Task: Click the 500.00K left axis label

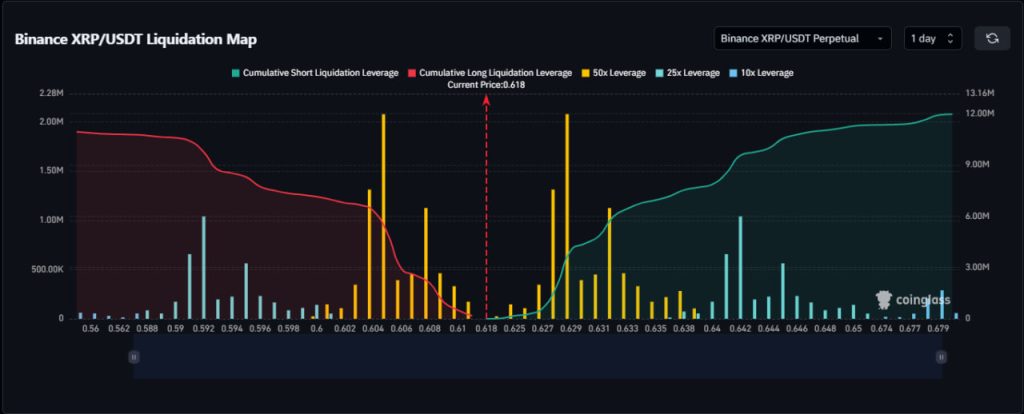Action: 46,269
